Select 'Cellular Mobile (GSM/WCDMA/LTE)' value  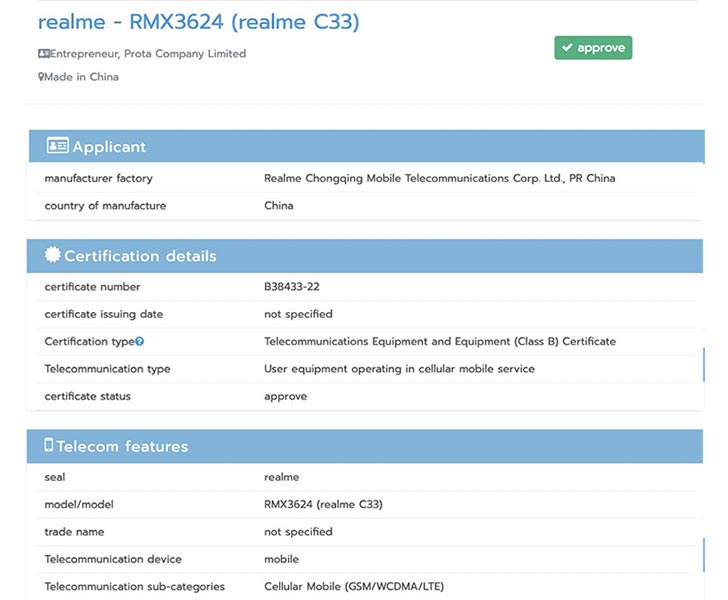click(x=354, y=587)
